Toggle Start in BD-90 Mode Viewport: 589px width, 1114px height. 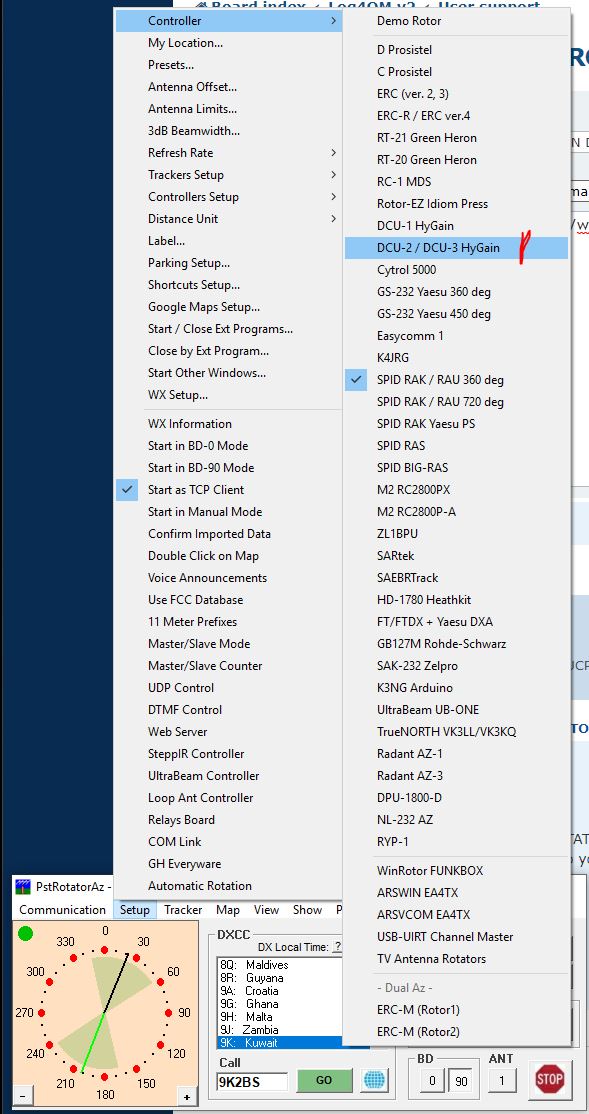229,467
